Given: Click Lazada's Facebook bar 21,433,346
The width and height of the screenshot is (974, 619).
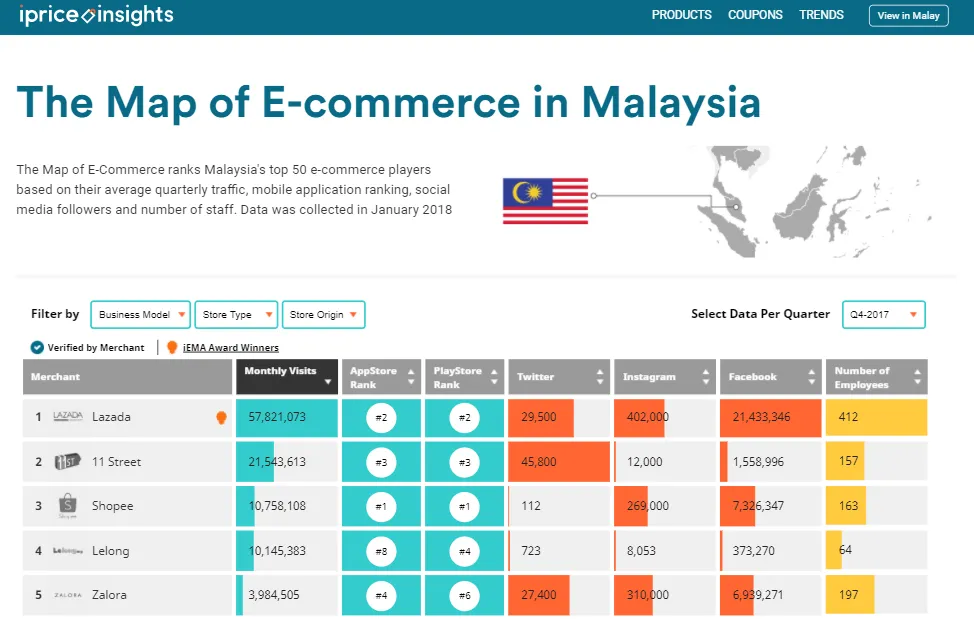Looking at the screenshot, I should [x=770, y=417].
